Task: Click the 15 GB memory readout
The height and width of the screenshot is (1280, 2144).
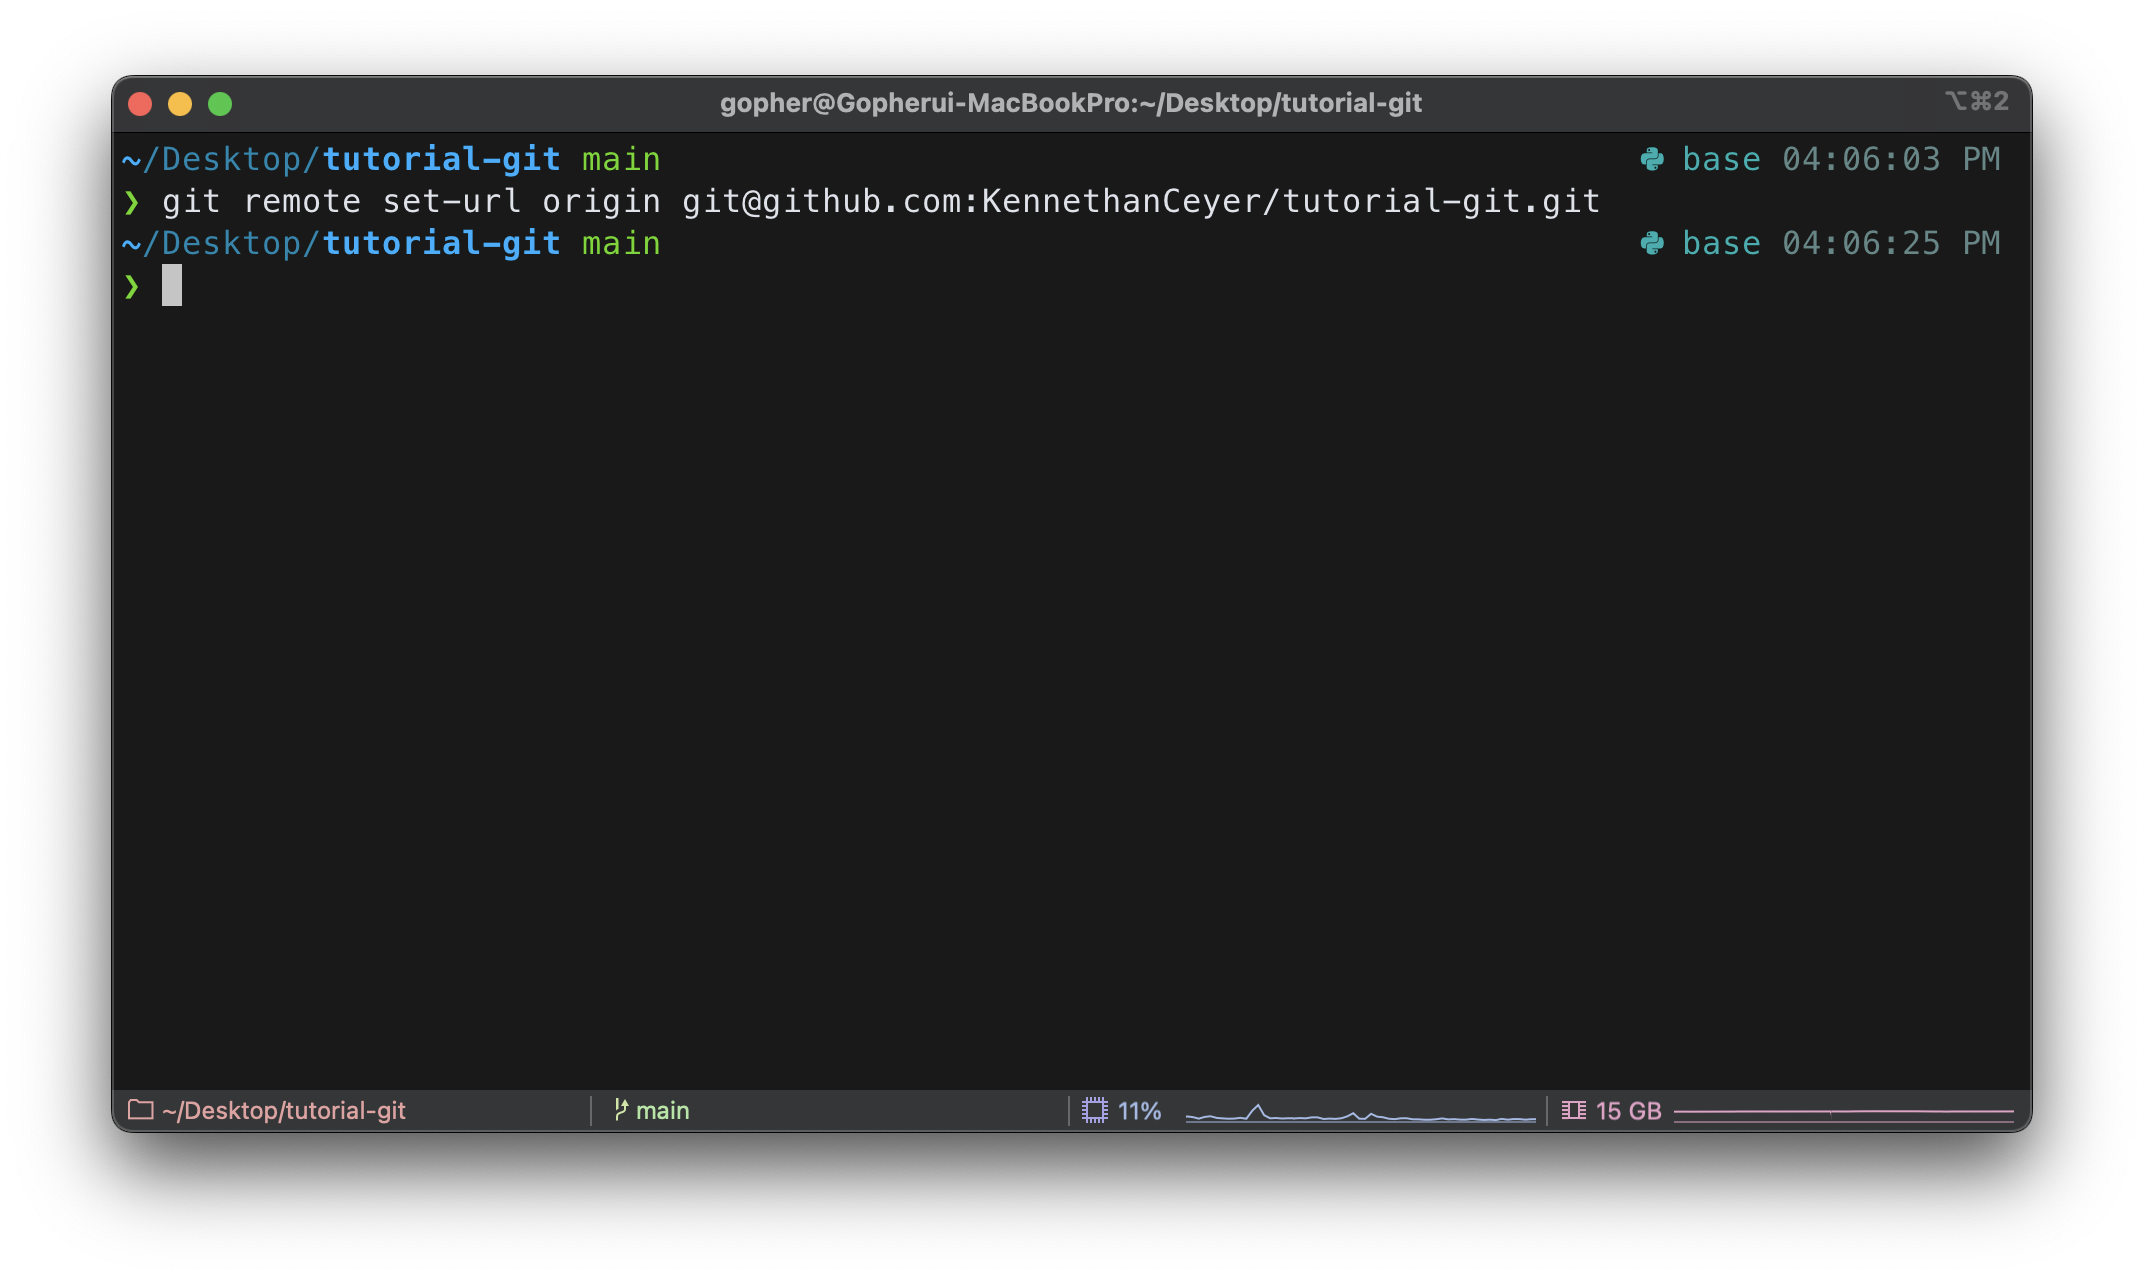Action: coord(1628,1110)
